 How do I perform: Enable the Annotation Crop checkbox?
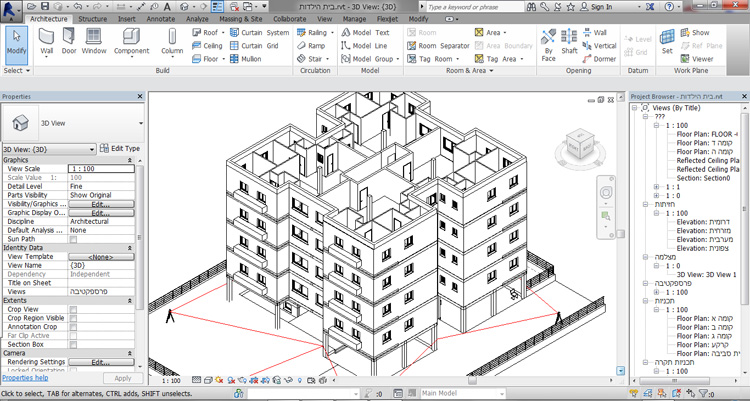click(73, 327)
